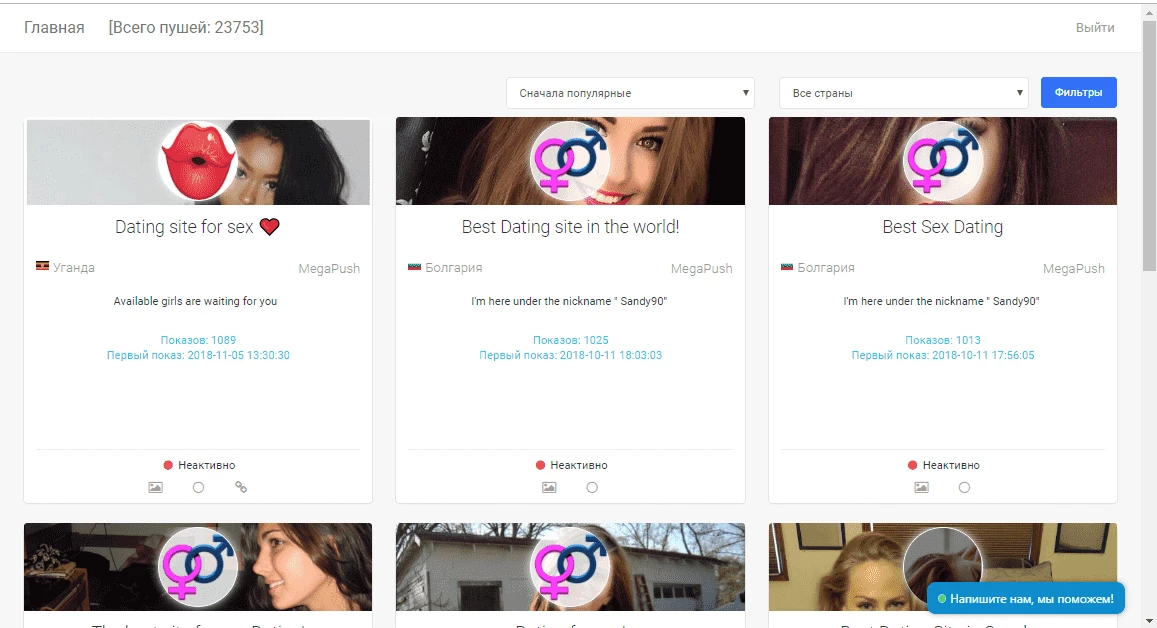
Task: Click circle icon on Best Dating site in the world card
Action: pos(592,487)
